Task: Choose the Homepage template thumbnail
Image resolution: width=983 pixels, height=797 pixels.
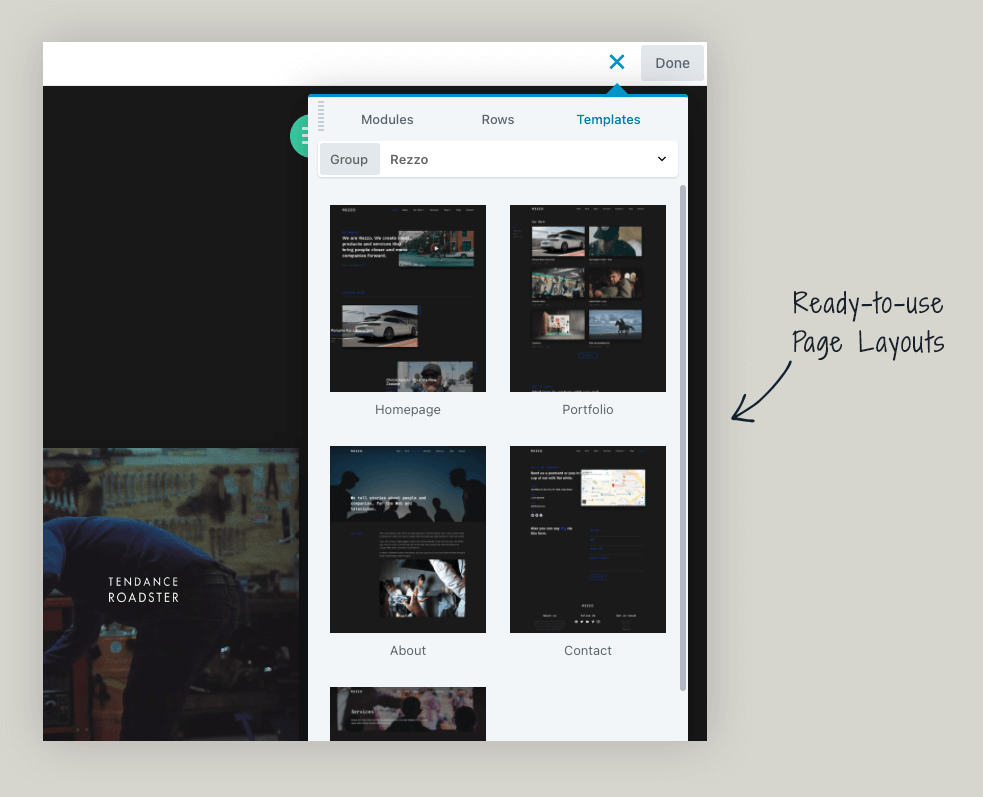Action: [407, 298]
